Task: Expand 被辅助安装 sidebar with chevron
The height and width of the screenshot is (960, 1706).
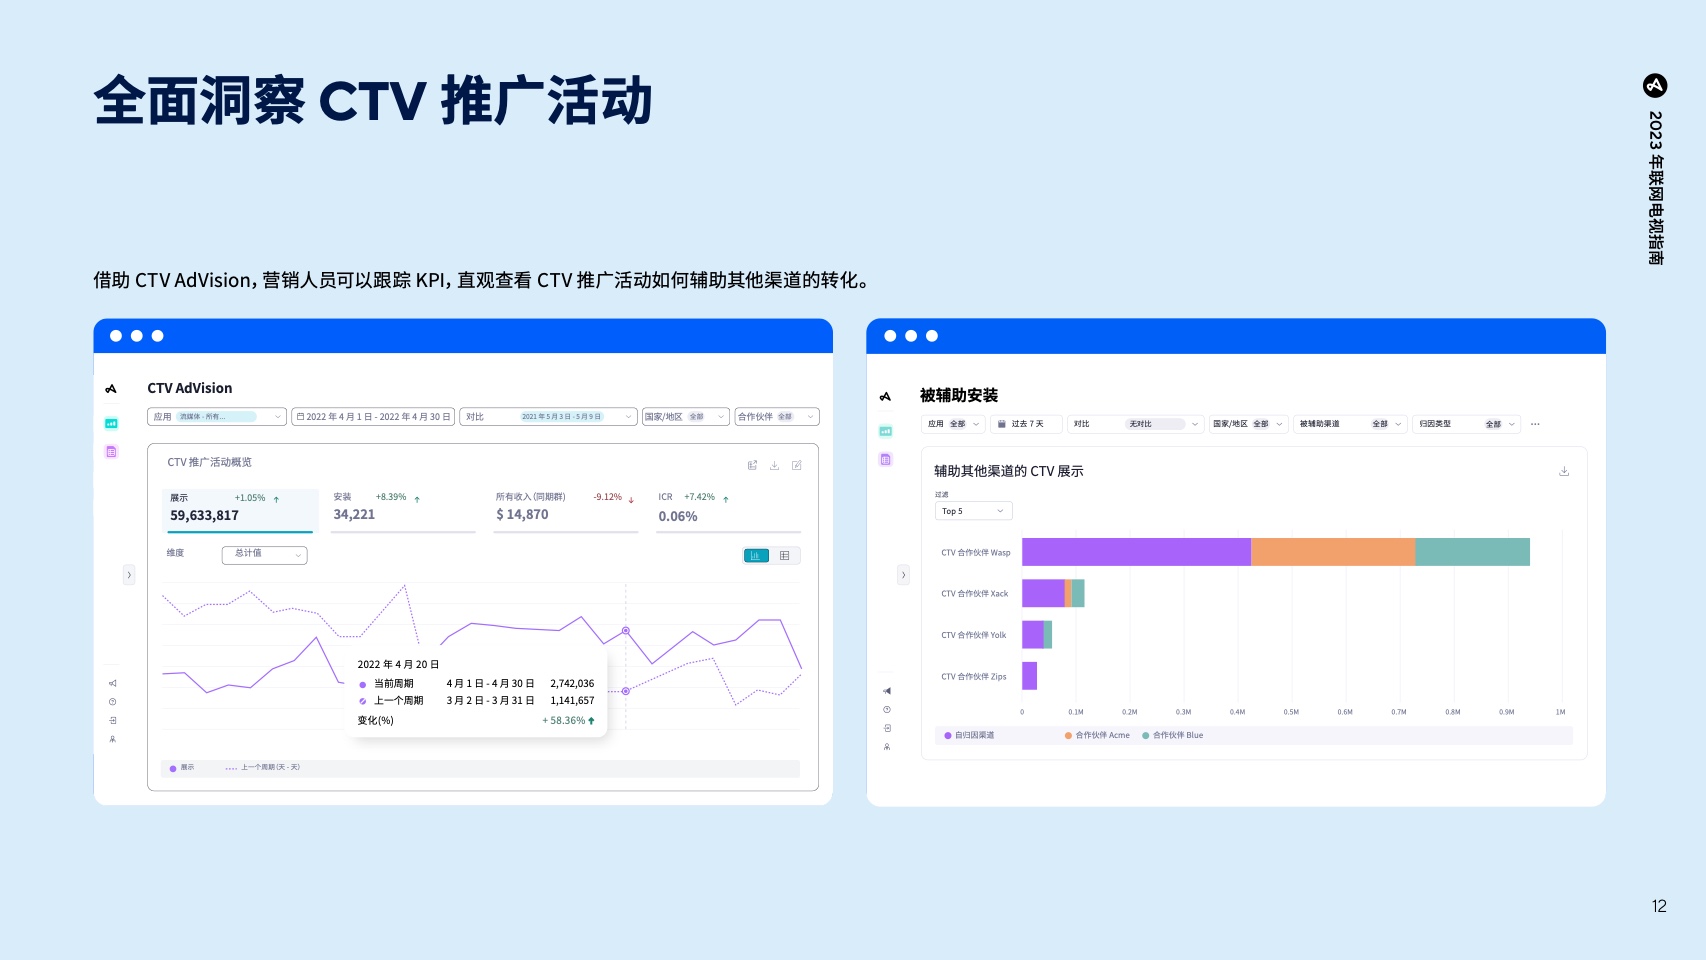Action: click(903, 575)
